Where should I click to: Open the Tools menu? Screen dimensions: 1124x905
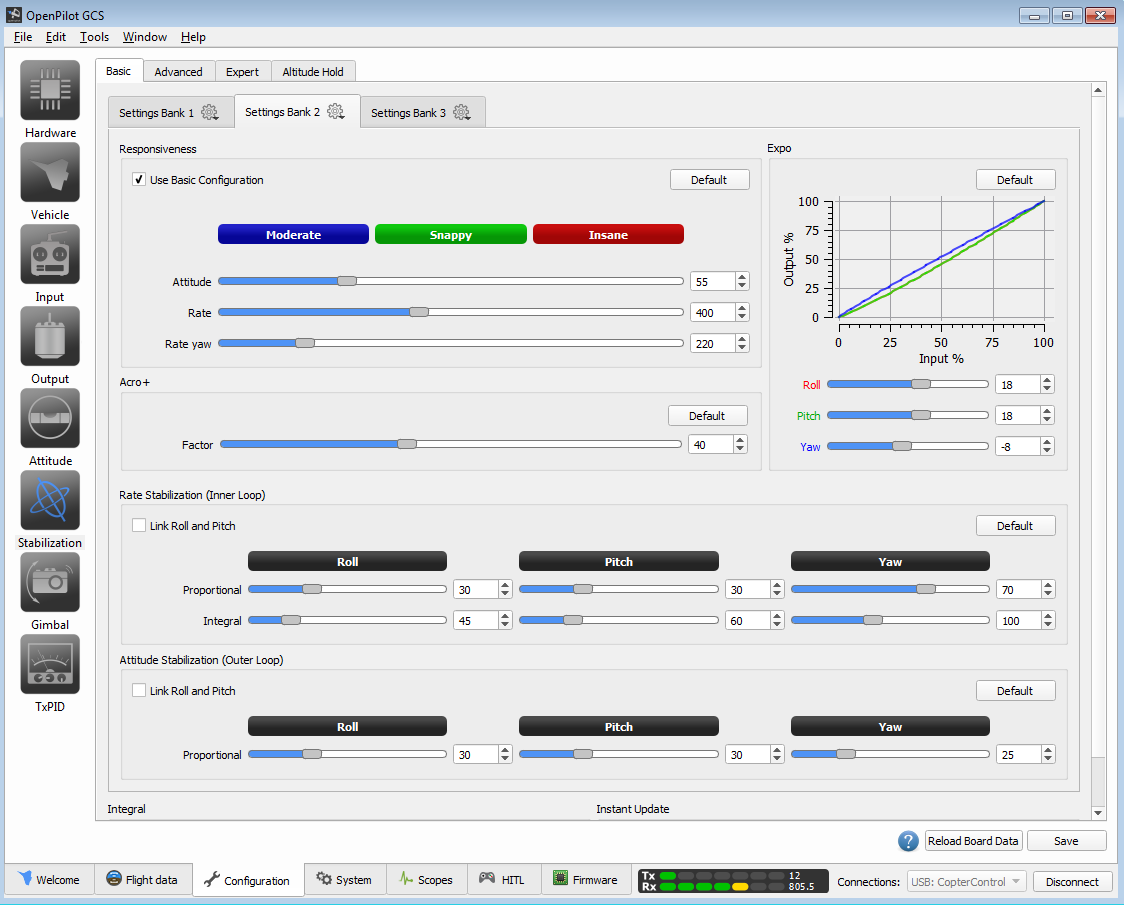94,37
